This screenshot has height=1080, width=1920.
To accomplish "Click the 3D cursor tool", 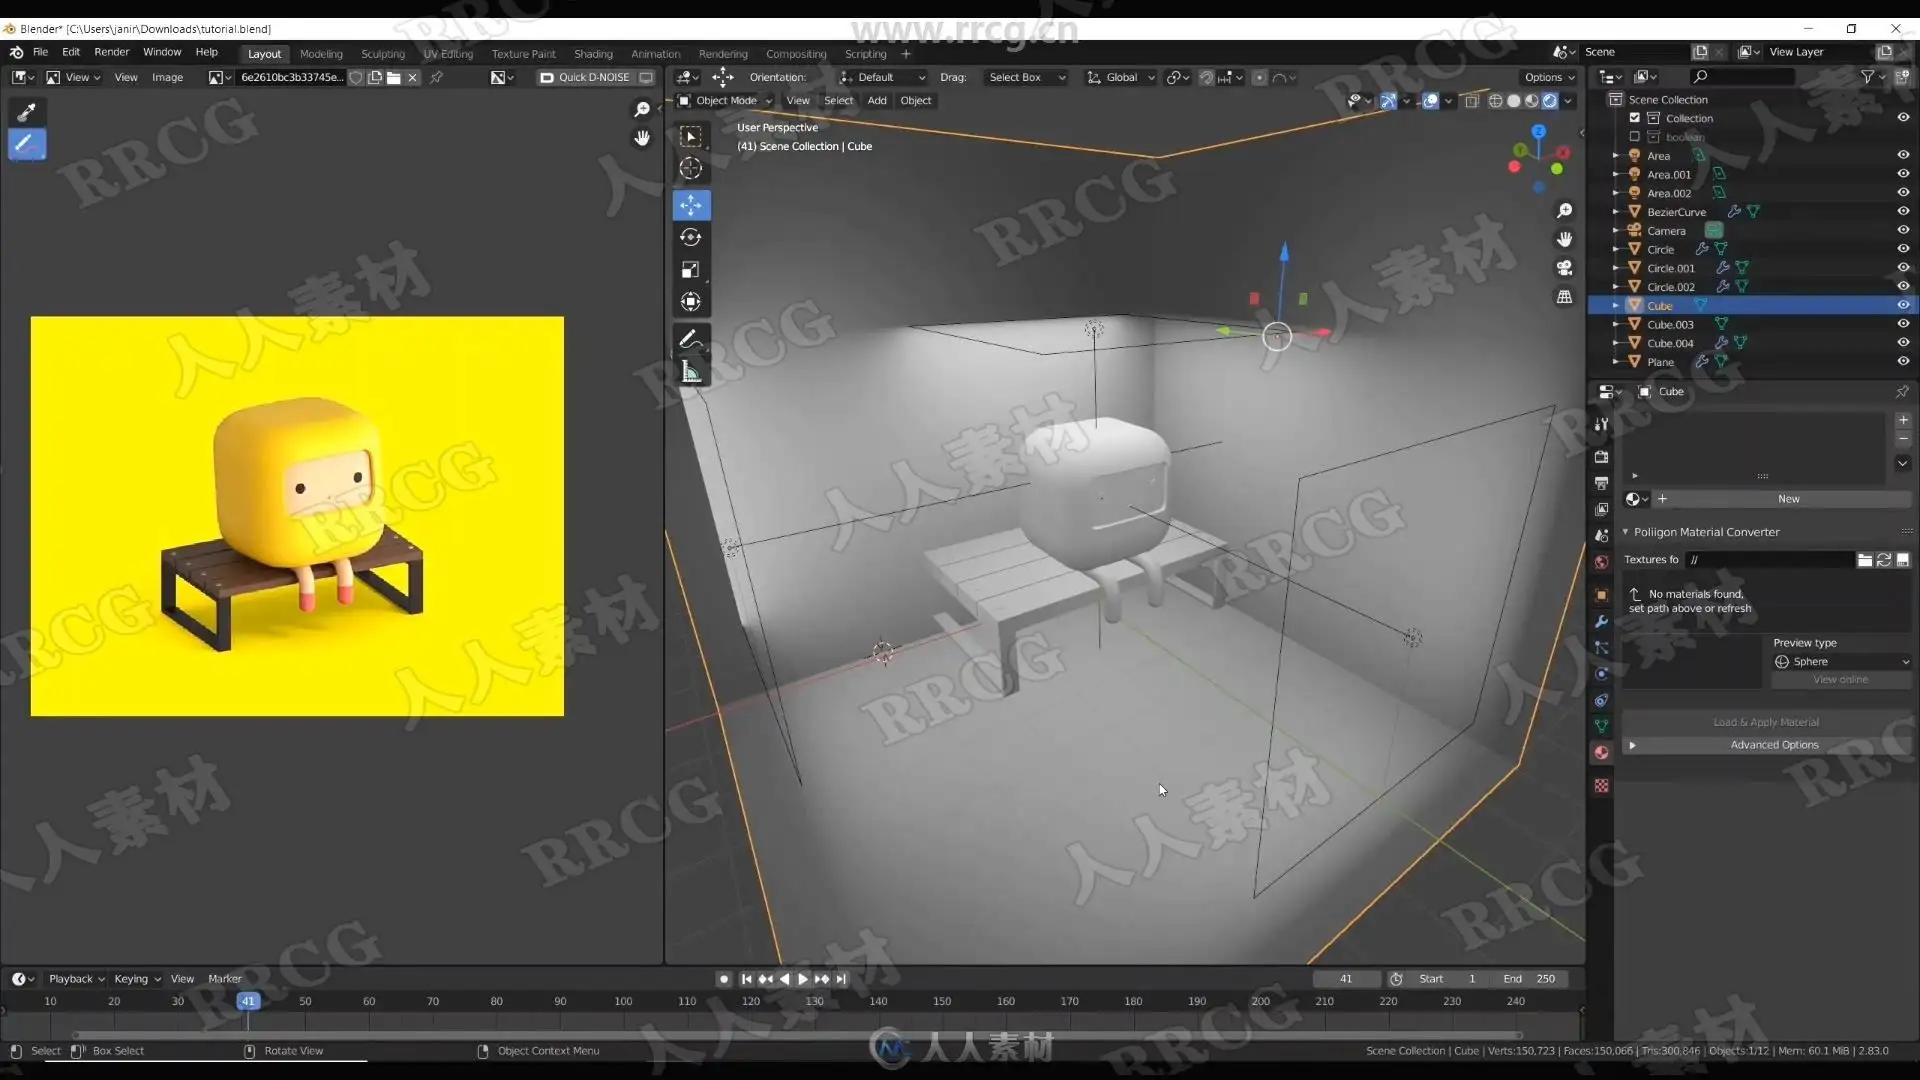I will point(691,168).
